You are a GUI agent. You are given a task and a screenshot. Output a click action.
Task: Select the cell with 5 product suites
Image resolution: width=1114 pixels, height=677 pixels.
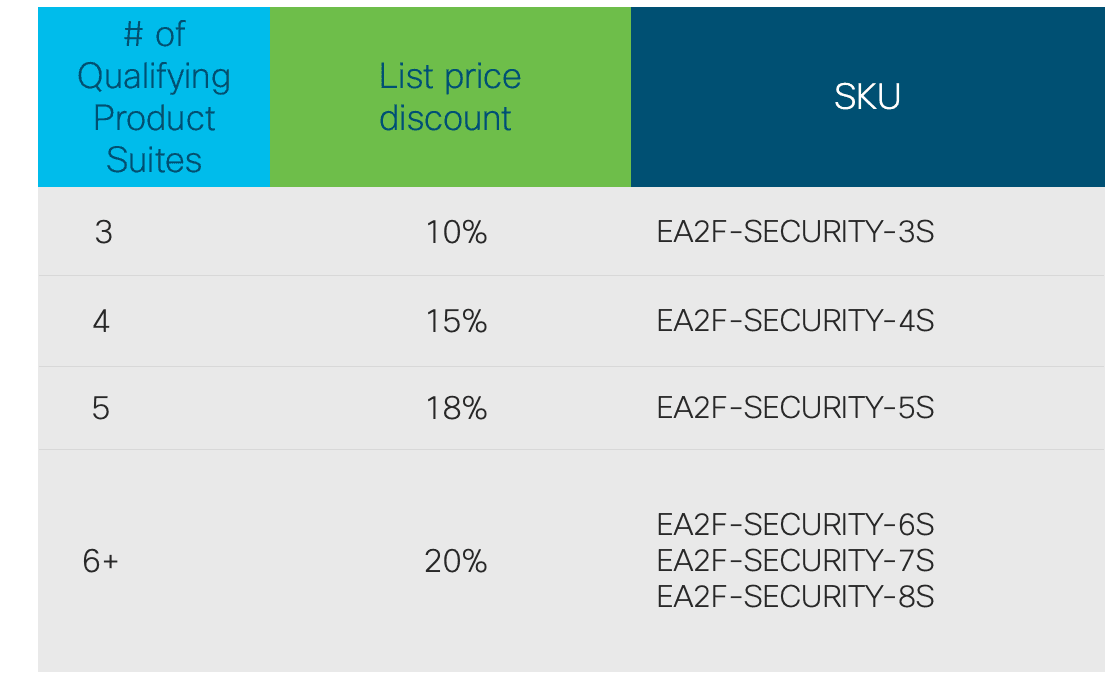(101, 408)
